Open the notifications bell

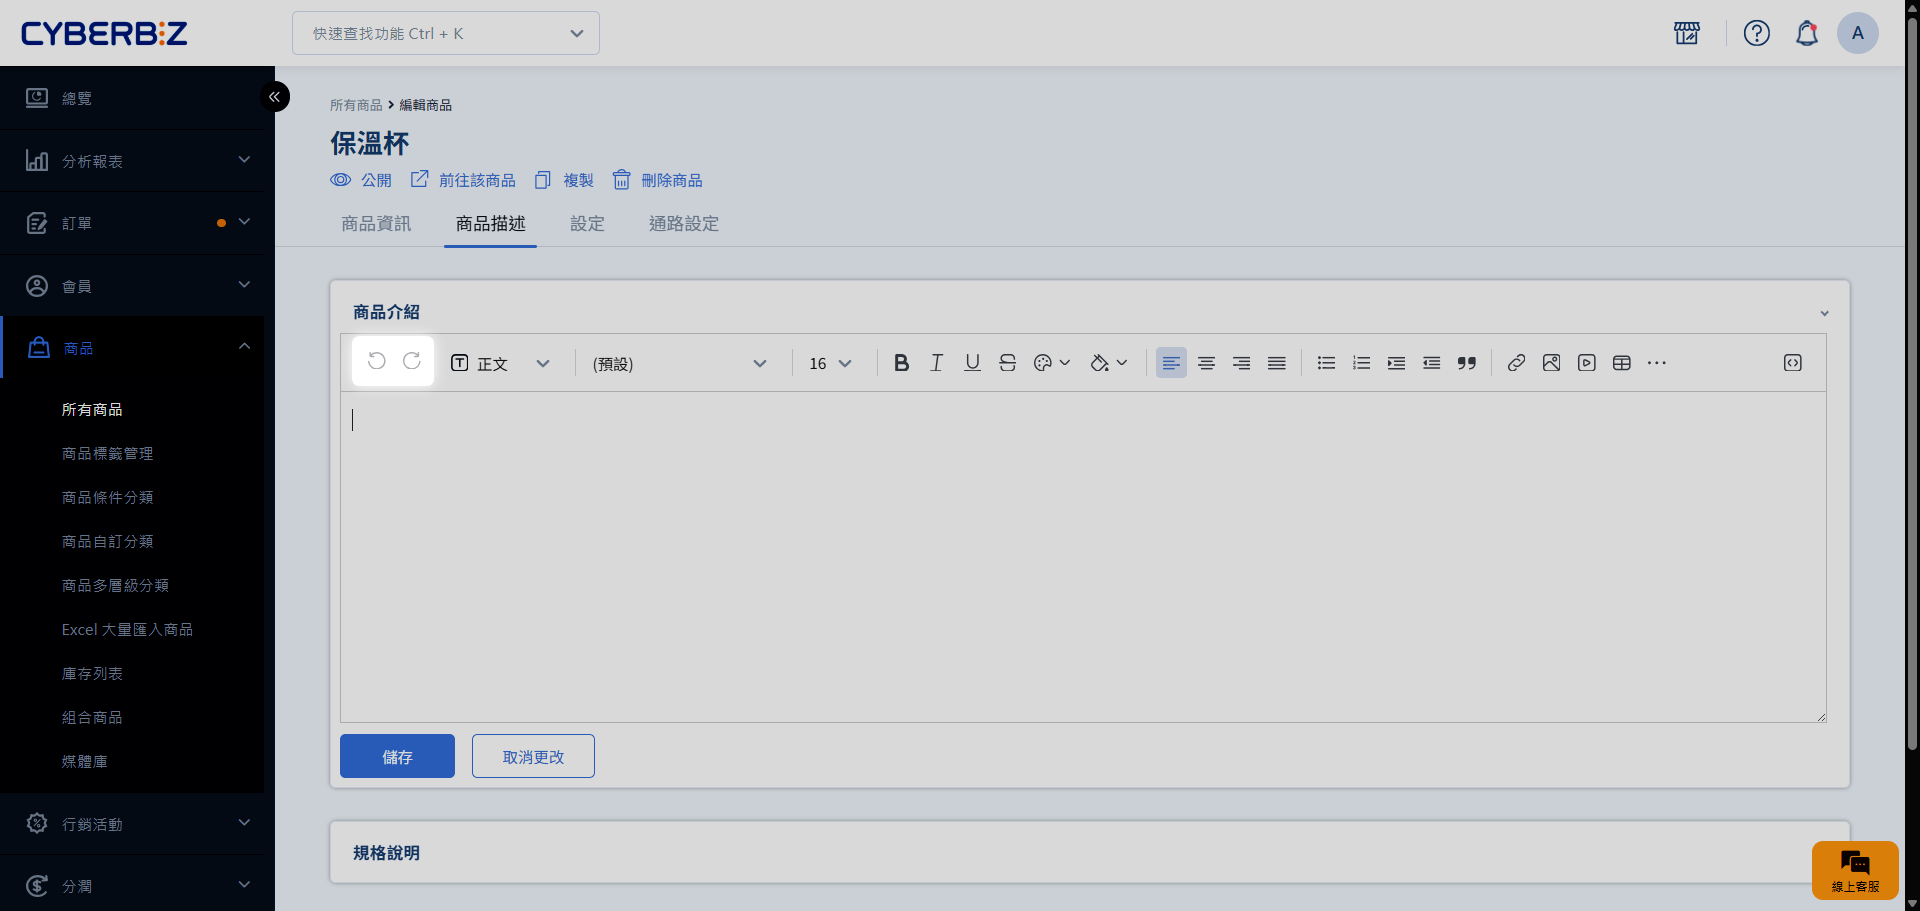pyautogui.click(x=1806, y=34)
